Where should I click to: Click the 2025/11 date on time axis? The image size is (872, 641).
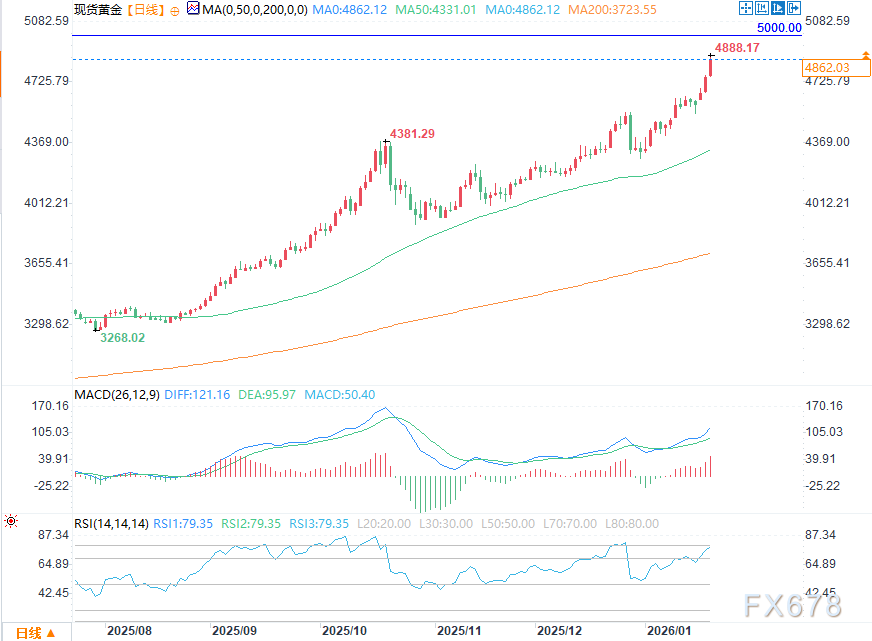click(x=460, y=632)
